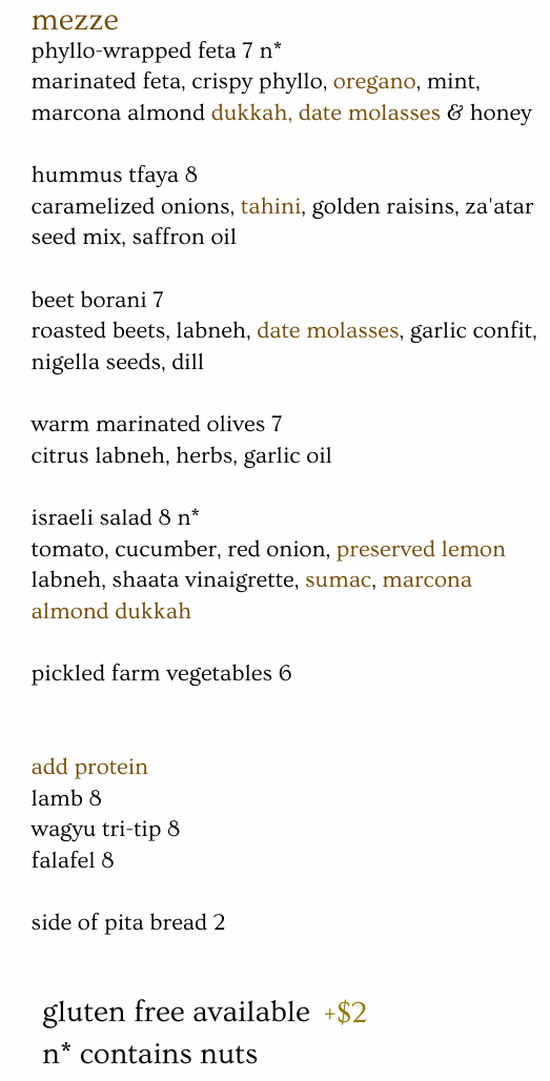Select the phyllo-wrapped feta item

click(158, 52)
